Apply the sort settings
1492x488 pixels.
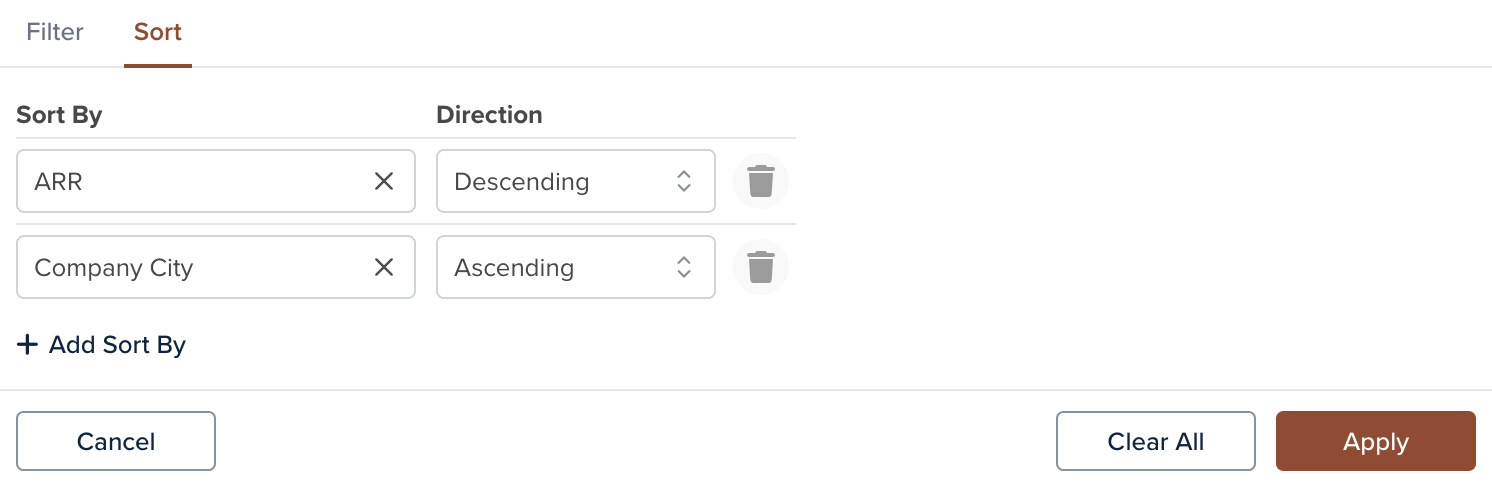tap(1376, 441)
